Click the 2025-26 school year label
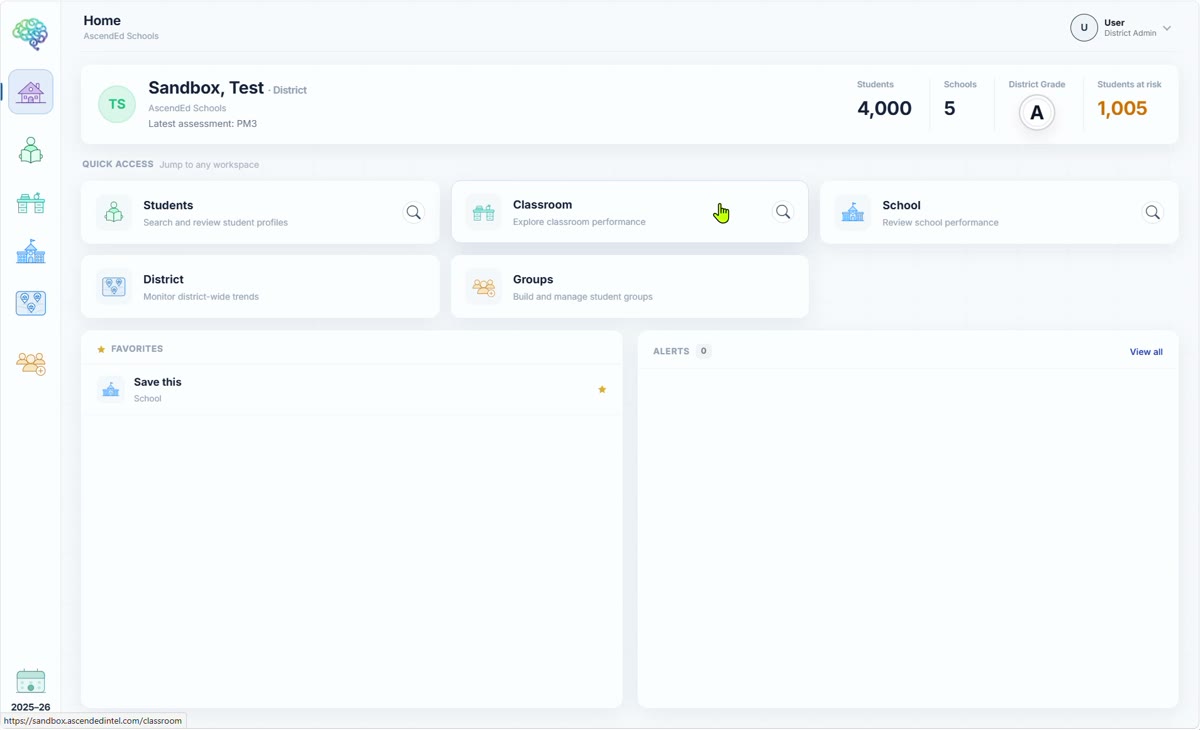The height and width of the screenshot is (730, 1200). tap(30, 707)
